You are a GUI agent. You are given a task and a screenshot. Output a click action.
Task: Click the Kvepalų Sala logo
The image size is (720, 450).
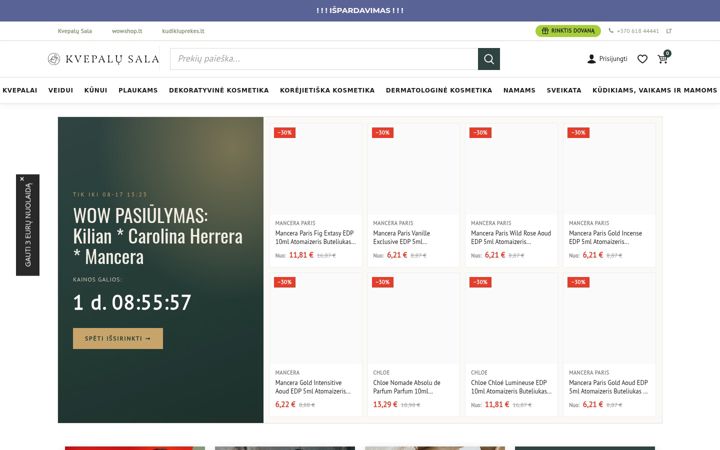point(103,59)
